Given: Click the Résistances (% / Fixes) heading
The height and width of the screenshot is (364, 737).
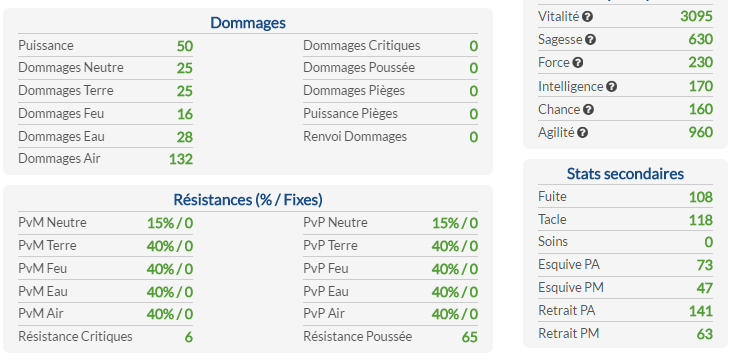Looking at the screenshot, I should tap(248, 200).
